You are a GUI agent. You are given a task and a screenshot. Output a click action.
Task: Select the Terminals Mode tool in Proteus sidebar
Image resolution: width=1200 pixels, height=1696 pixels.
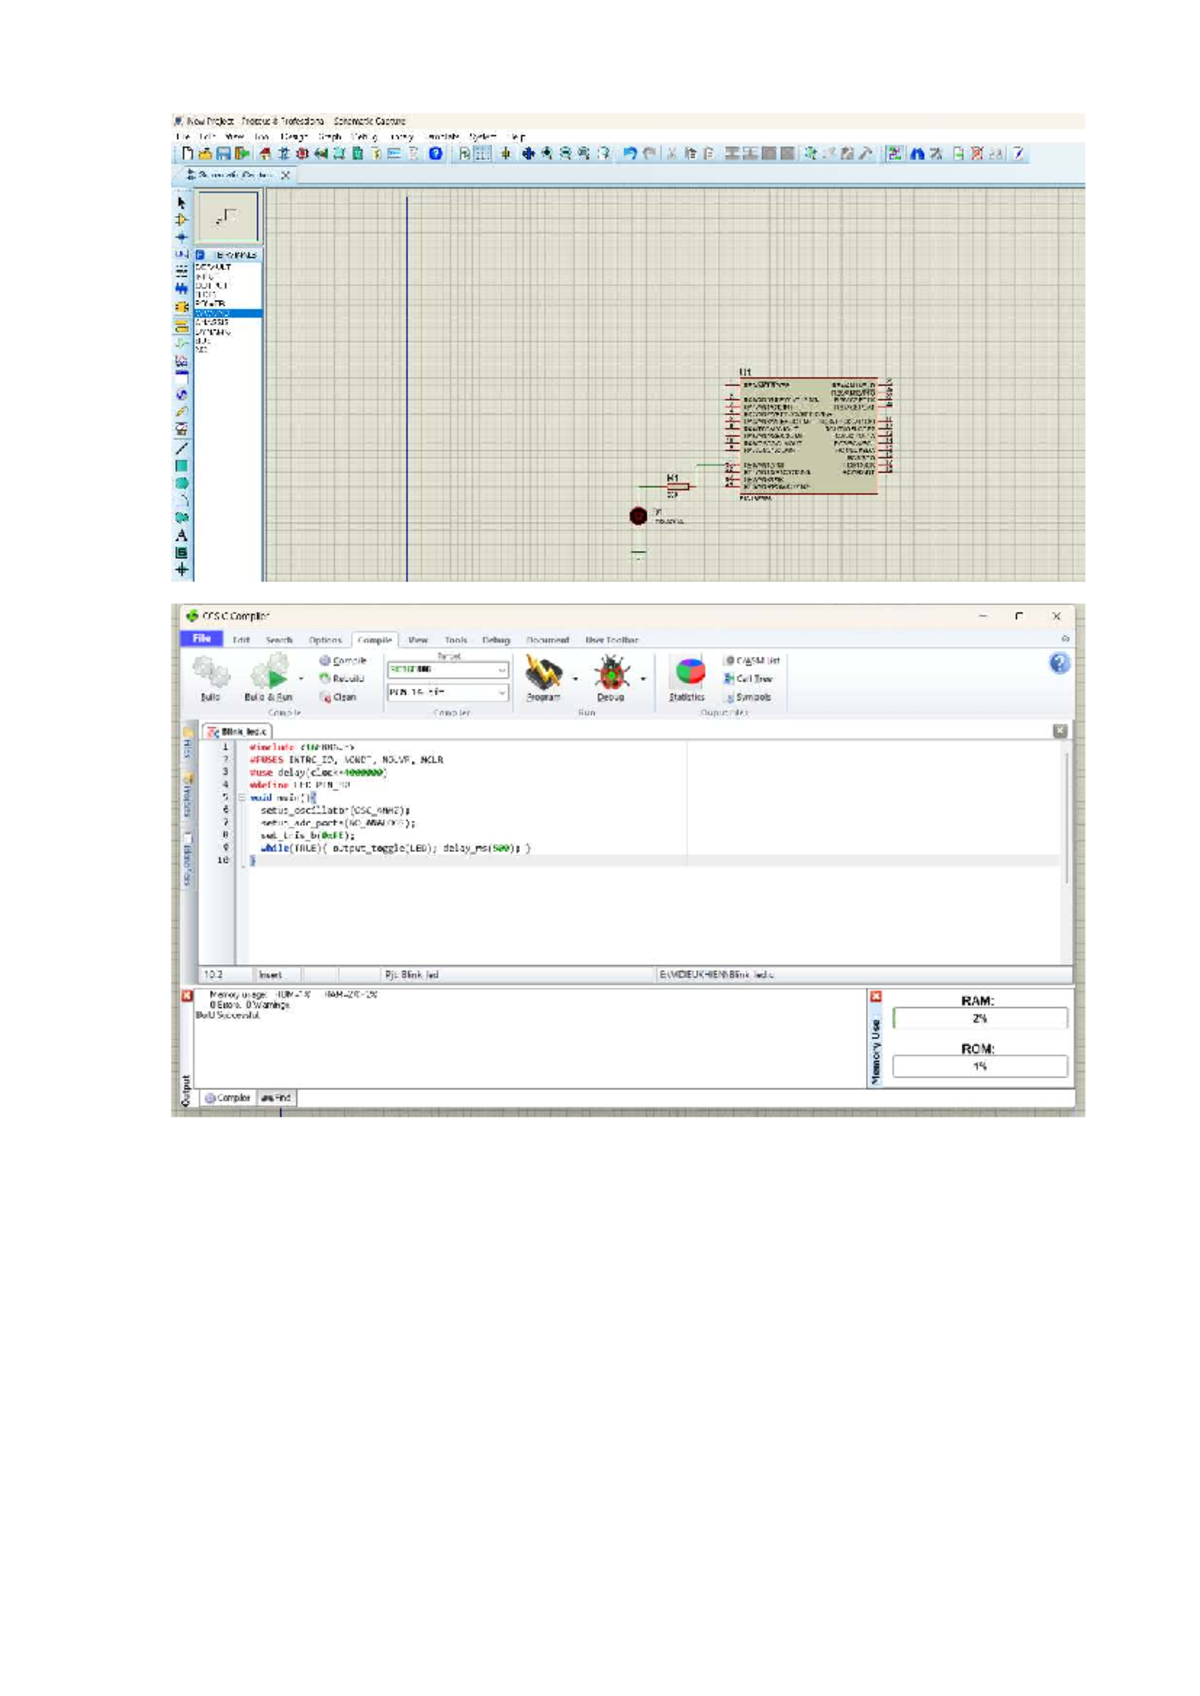(181, 325)
